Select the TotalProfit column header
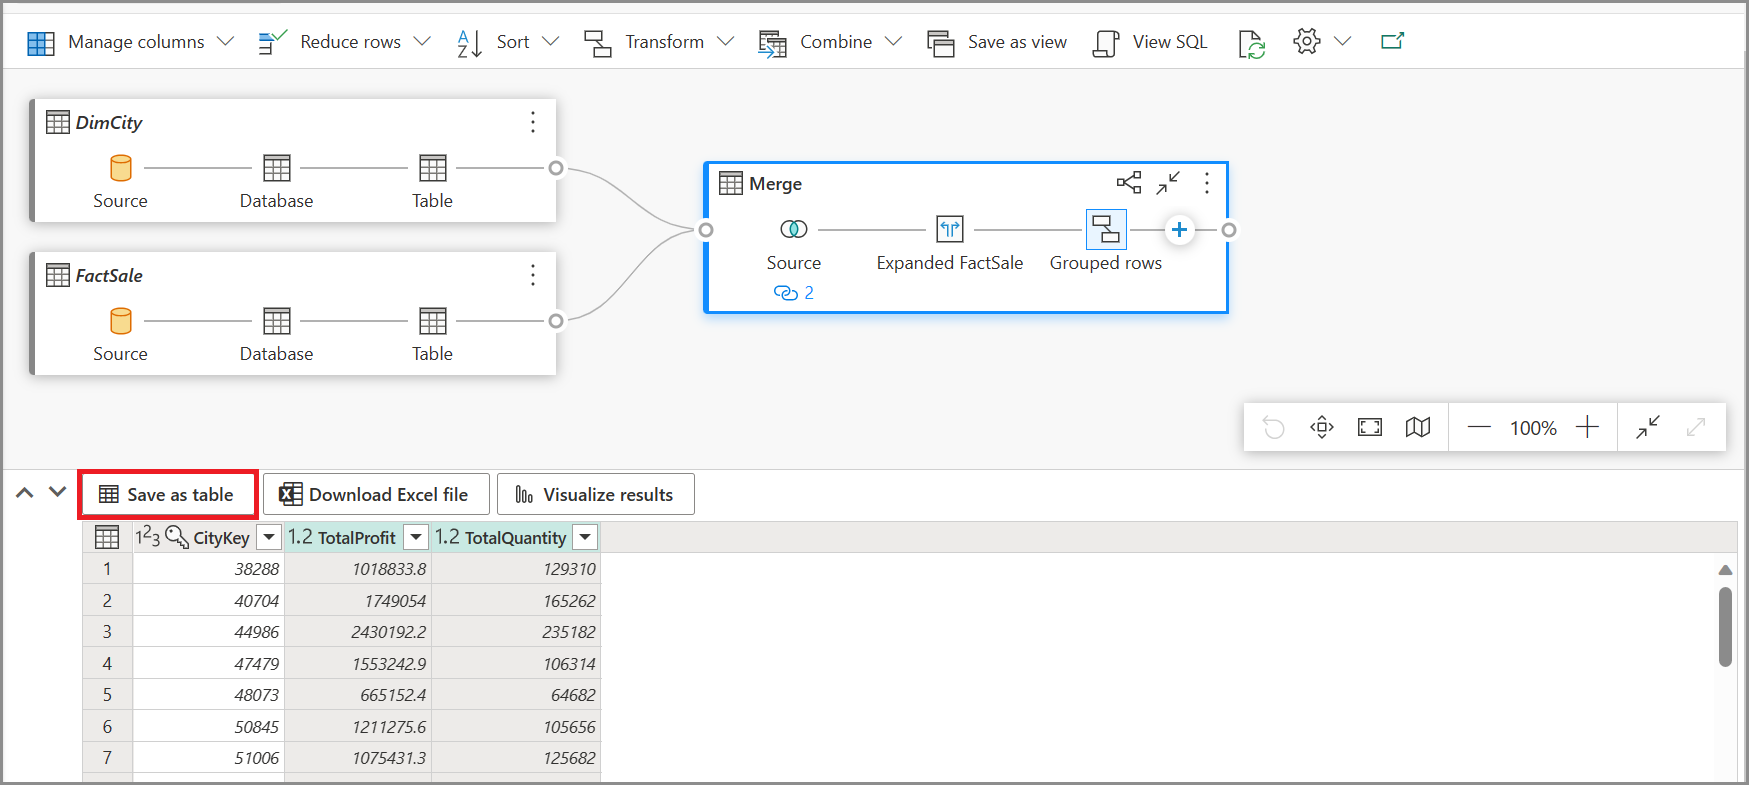The image size is (1749, 785). point(356,538)
